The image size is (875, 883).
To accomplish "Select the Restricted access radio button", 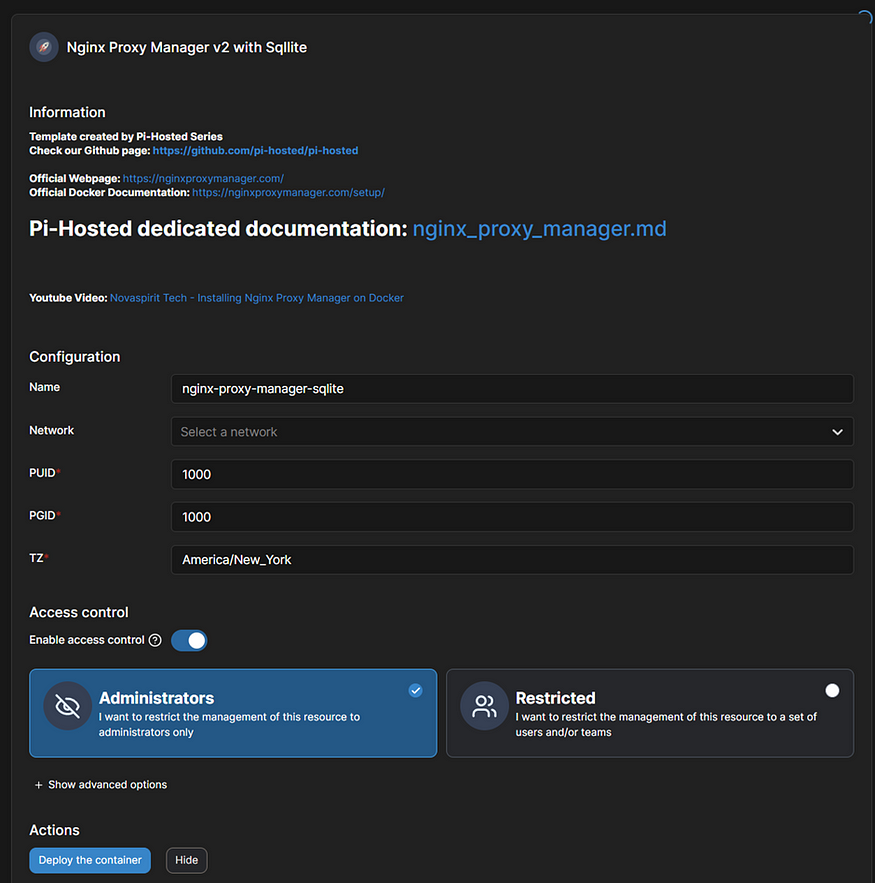I will pos(832,690).
